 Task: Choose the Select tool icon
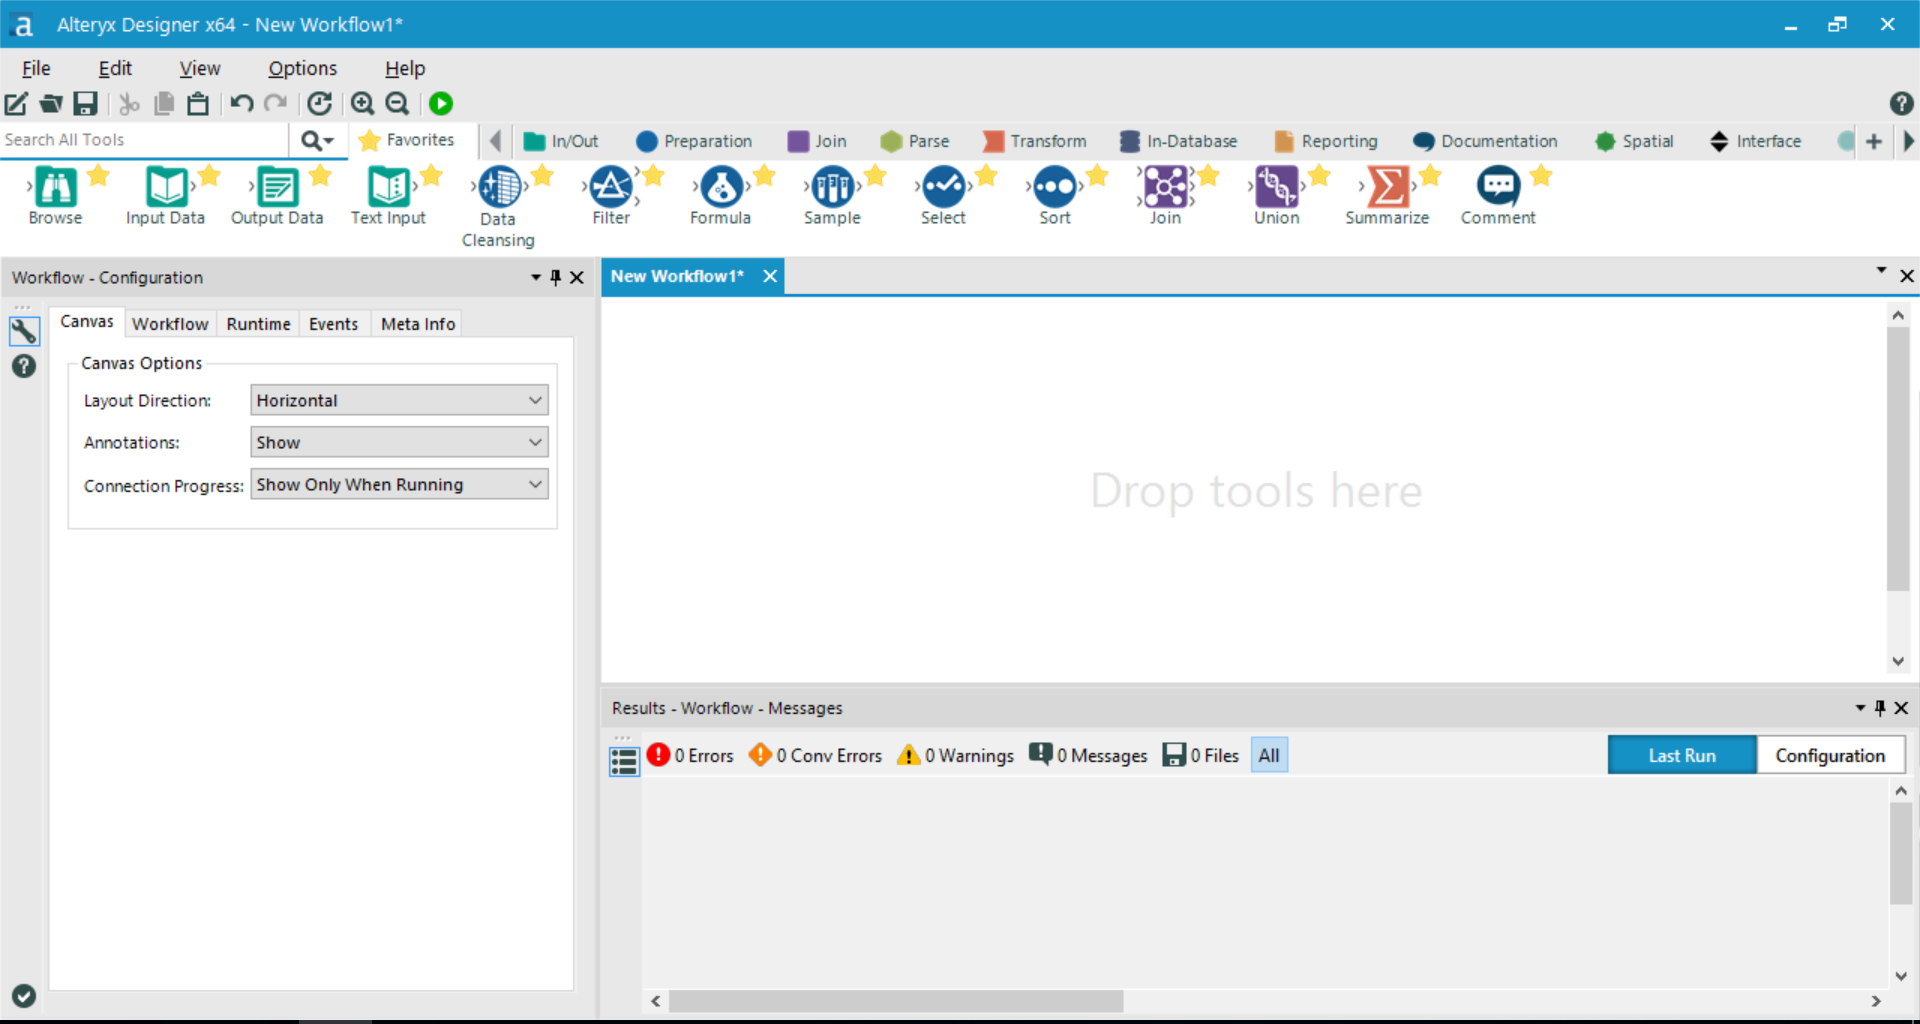(943, 187)
